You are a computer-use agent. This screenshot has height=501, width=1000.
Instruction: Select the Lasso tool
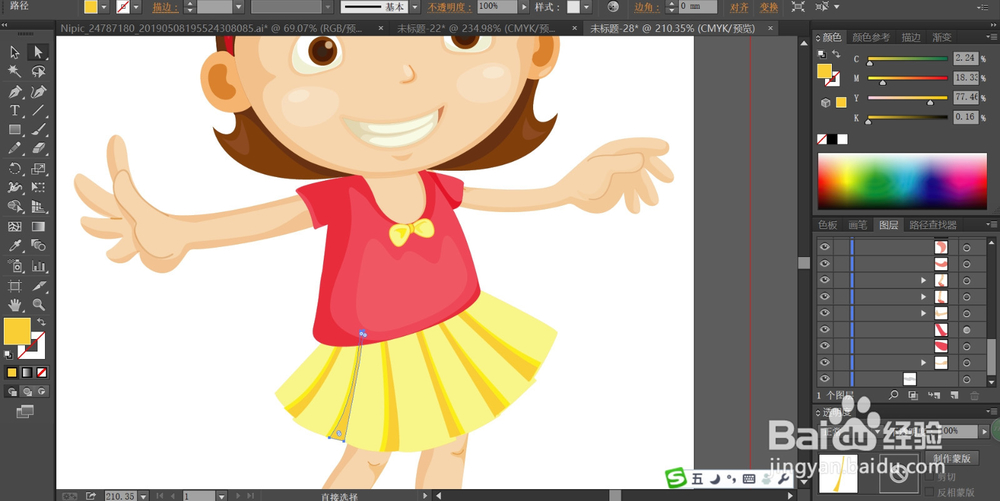pos(38,71)
